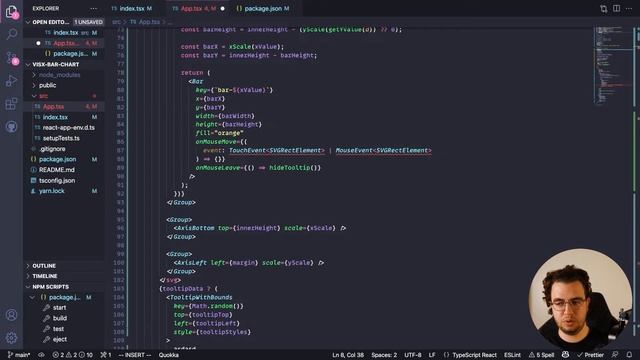Viewport: 640px width, 360px height.
Task: Click the ESLint status item
Action: (512, 355)
